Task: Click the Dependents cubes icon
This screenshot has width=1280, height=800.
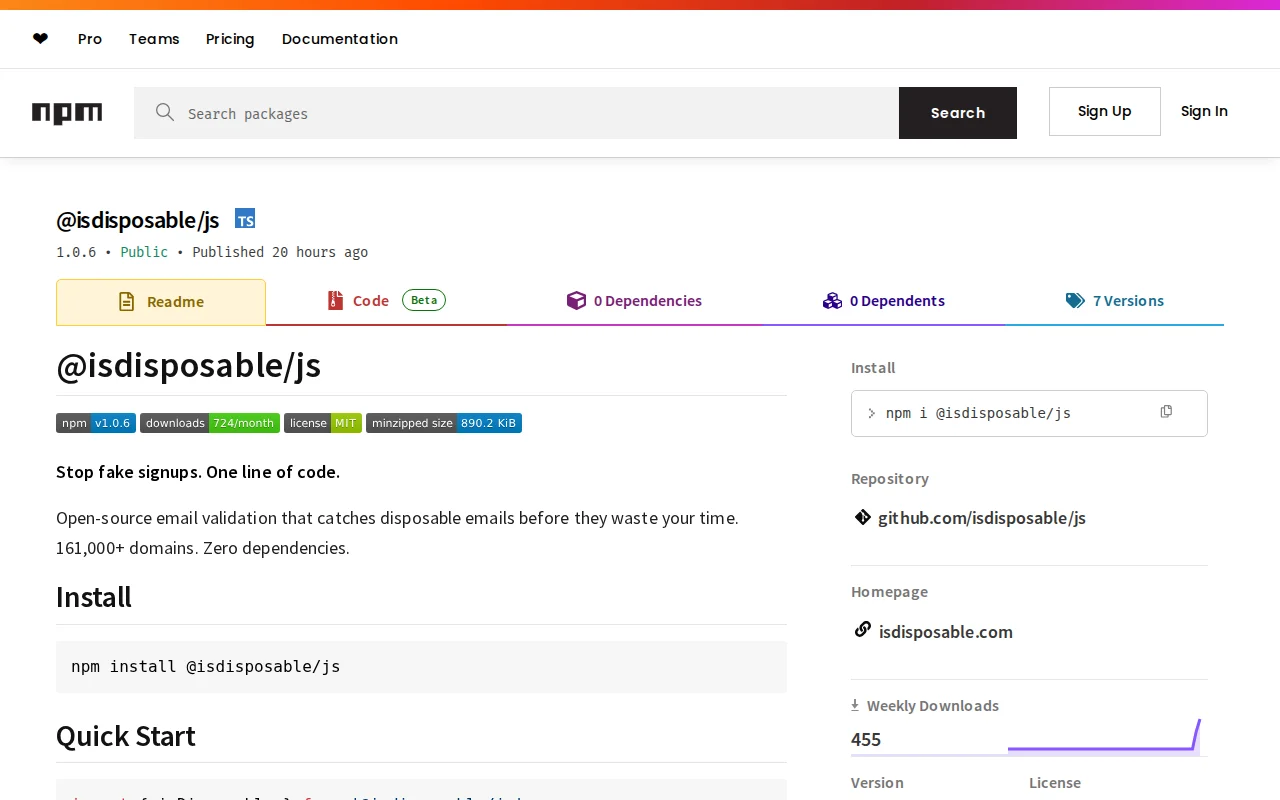Action: point(832,300)
